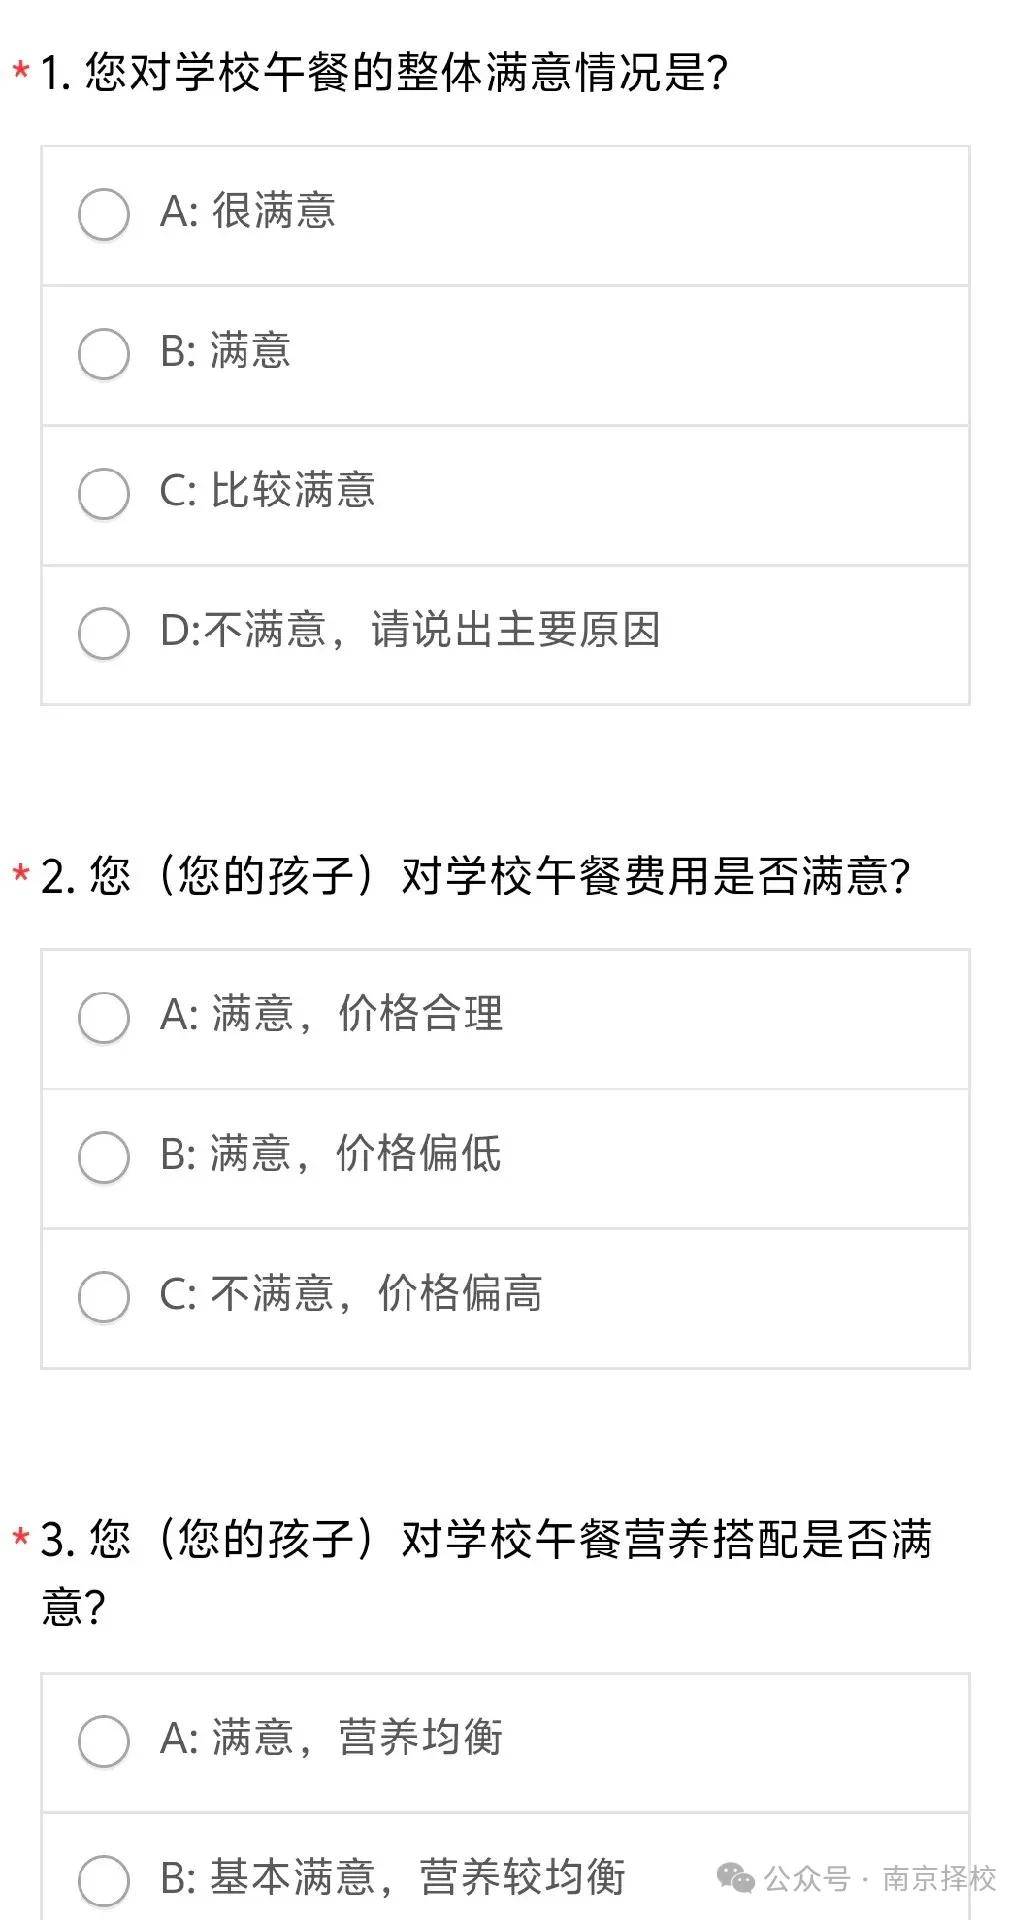Image resolution: width=1029 pixels, height=1920 pixels.
Task: Pick the radio button for 不满意，价格偏高
Action: (x=104, y=1297)
